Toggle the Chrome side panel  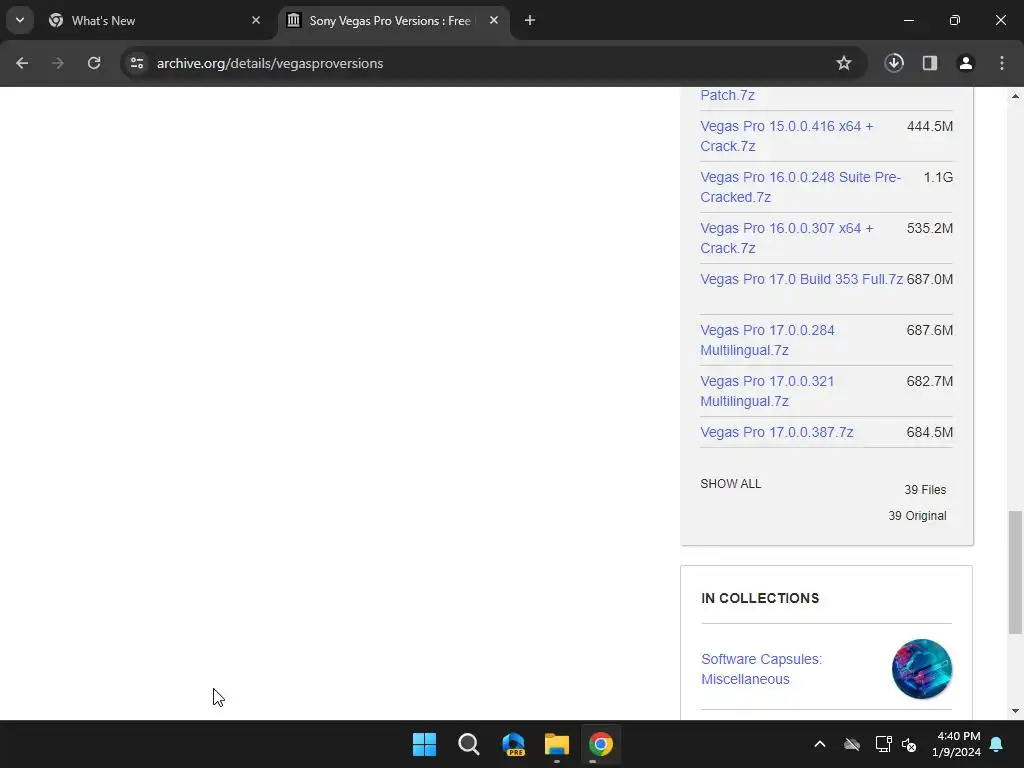click(x=930, y=63)
